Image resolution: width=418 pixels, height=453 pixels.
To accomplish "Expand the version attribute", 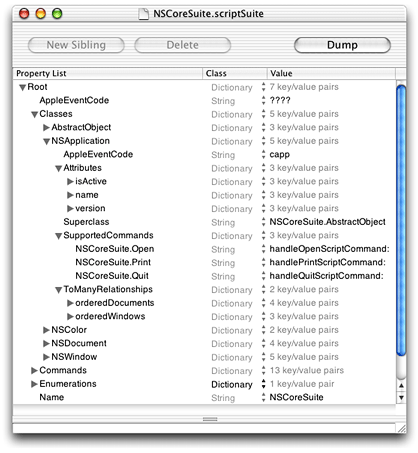I will tap(70, 208).
